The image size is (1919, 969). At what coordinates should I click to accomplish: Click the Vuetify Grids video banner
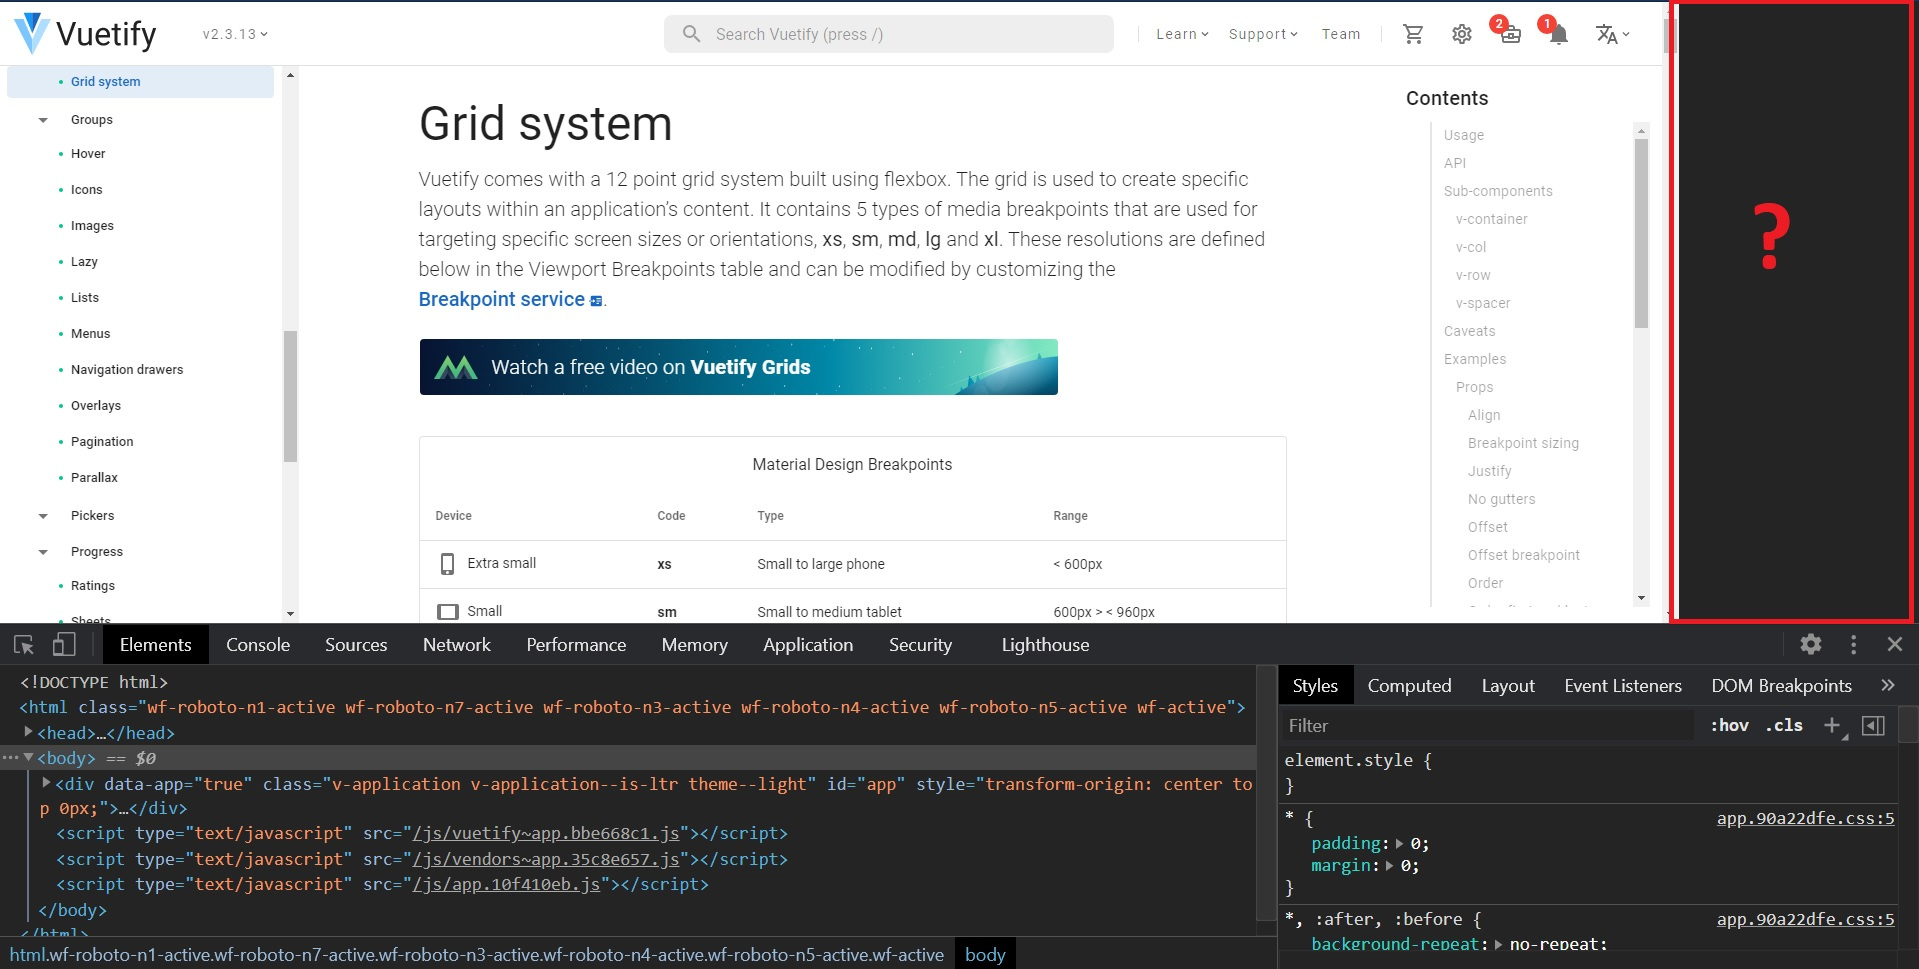[x=738, y=367]
